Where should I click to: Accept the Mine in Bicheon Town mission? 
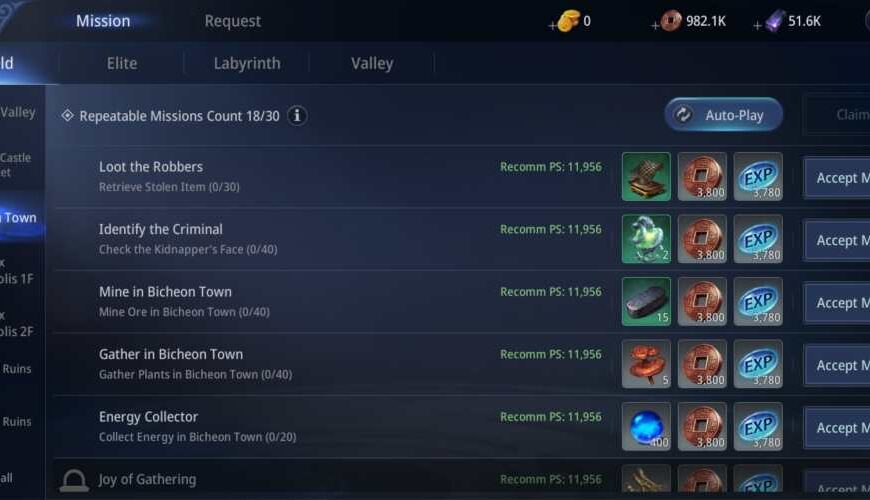click(x=837, y=302)
